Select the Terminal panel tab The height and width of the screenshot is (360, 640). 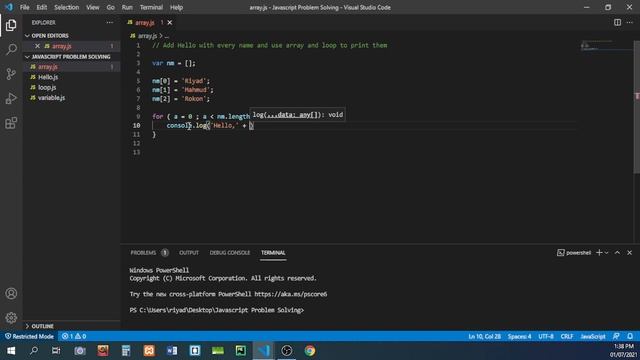(273, 253)
